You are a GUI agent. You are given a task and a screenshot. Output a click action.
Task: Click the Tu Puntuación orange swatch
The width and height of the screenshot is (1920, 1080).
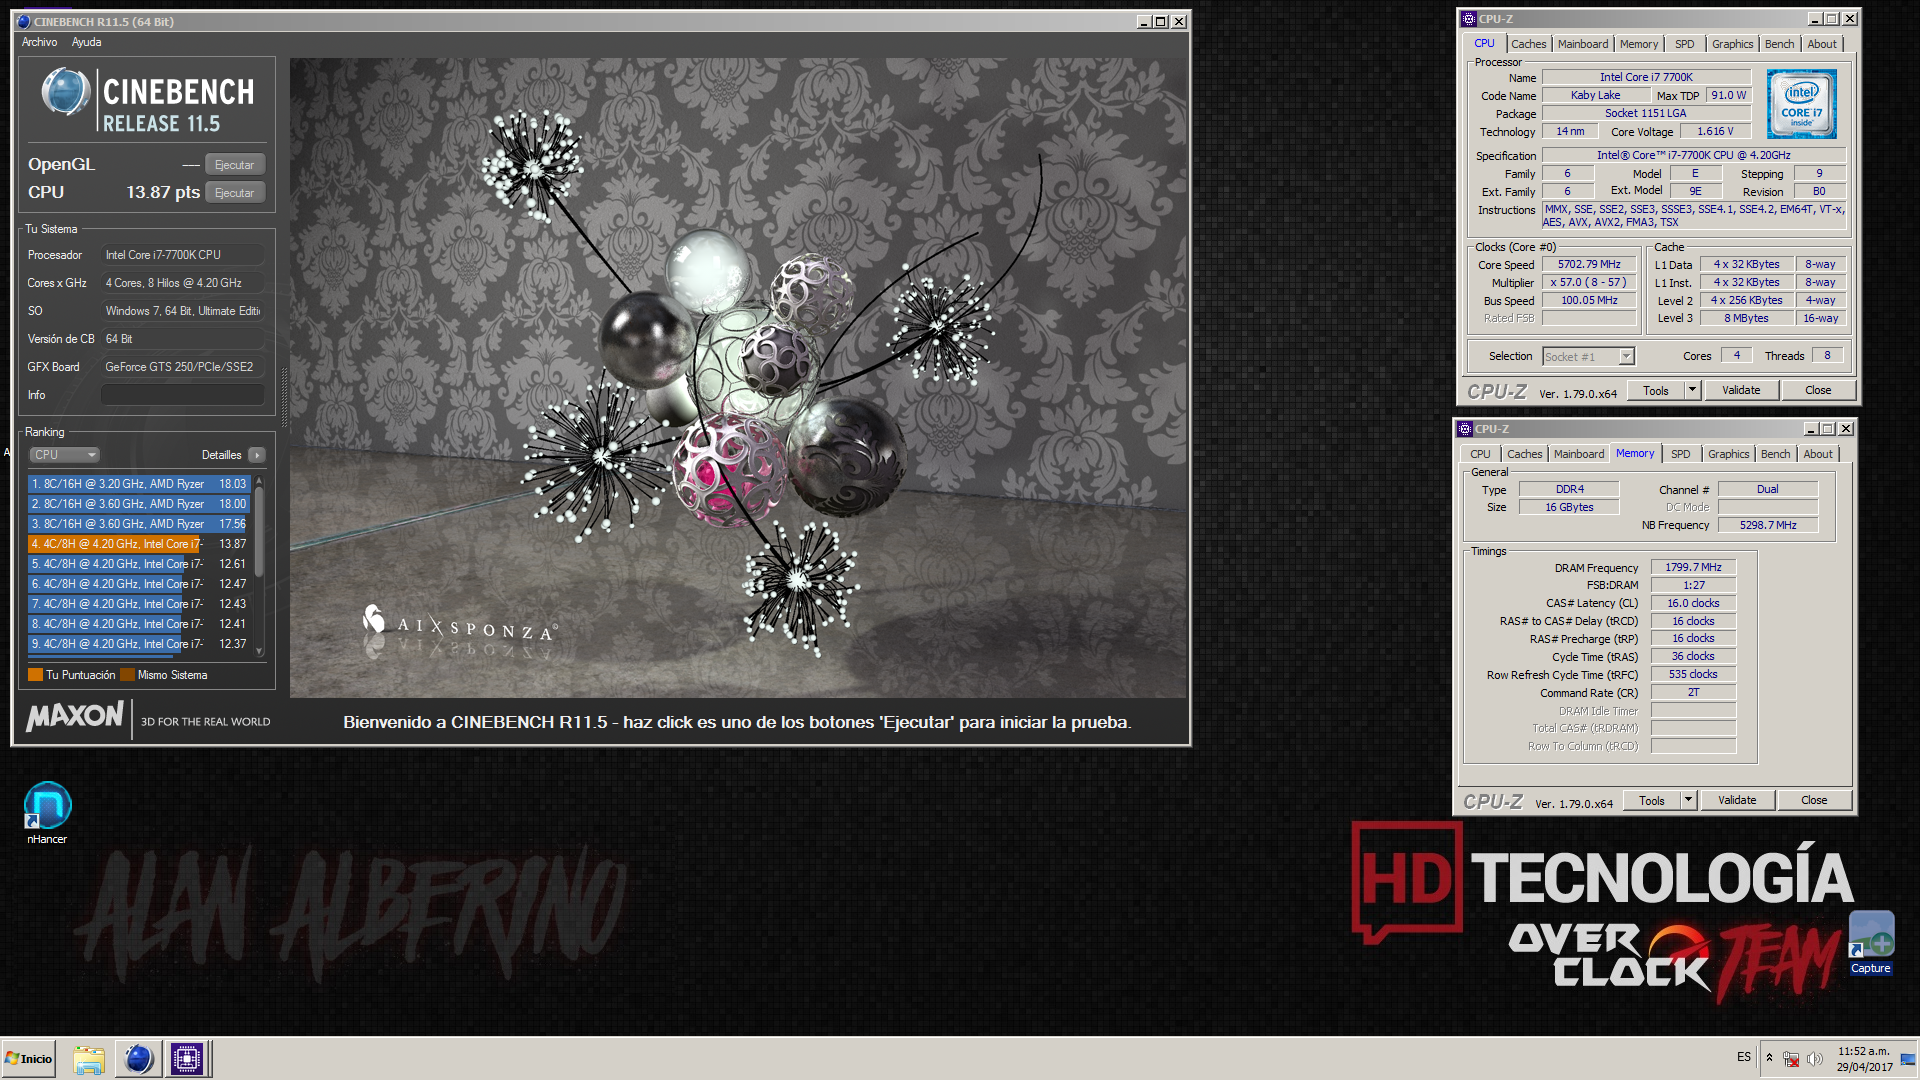[35, 675]
